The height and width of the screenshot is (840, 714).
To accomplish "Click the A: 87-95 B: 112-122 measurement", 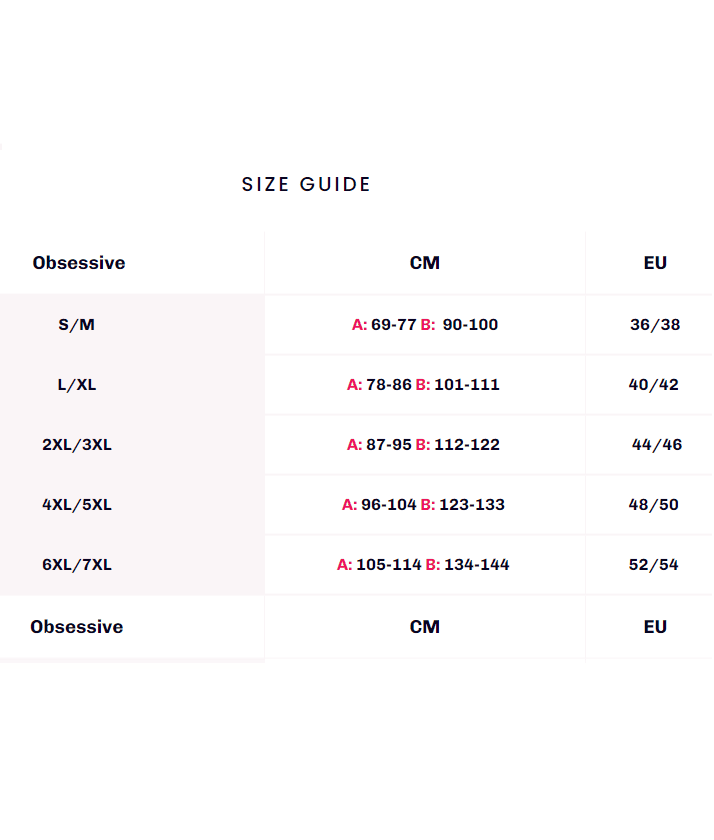I will 423,445.
